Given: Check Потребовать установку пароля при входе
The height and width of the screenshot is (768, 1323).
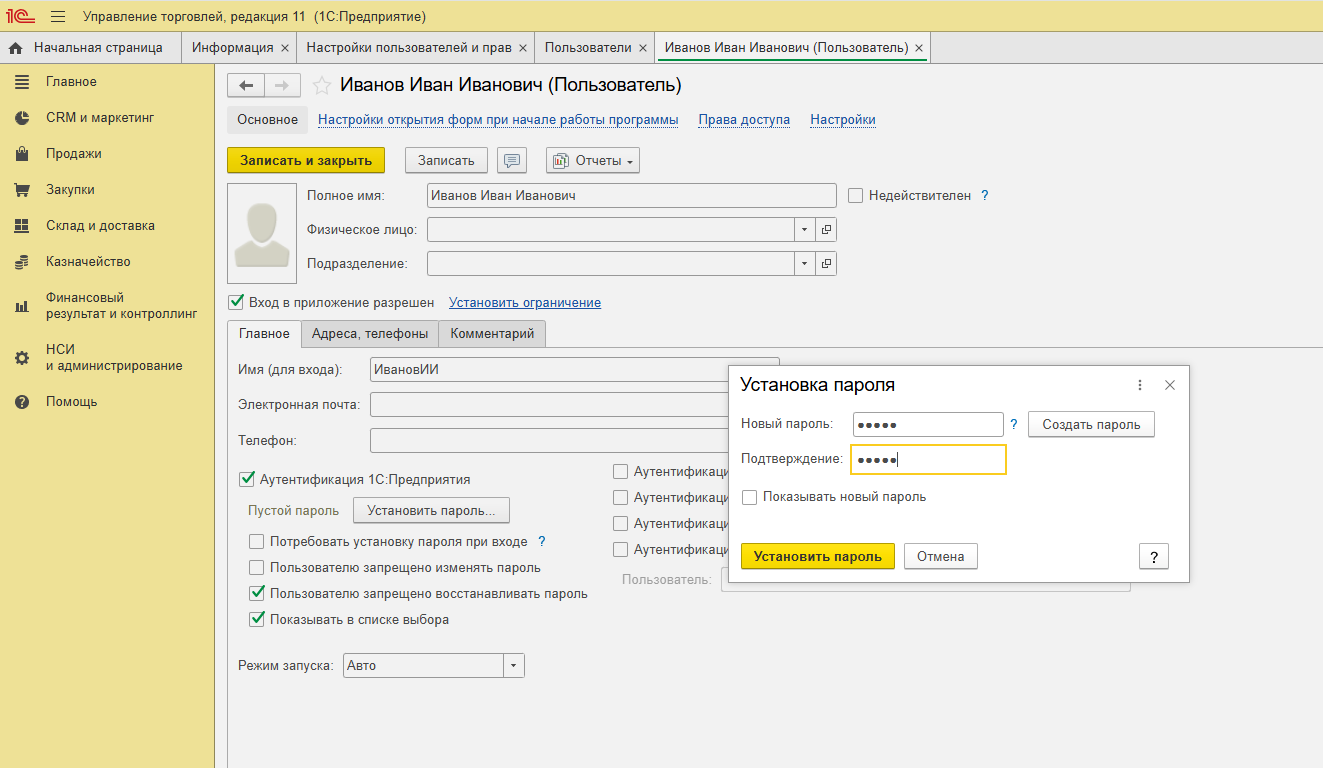Looking at the screenshot, I should pyautogui.click(x=257, y=542).
